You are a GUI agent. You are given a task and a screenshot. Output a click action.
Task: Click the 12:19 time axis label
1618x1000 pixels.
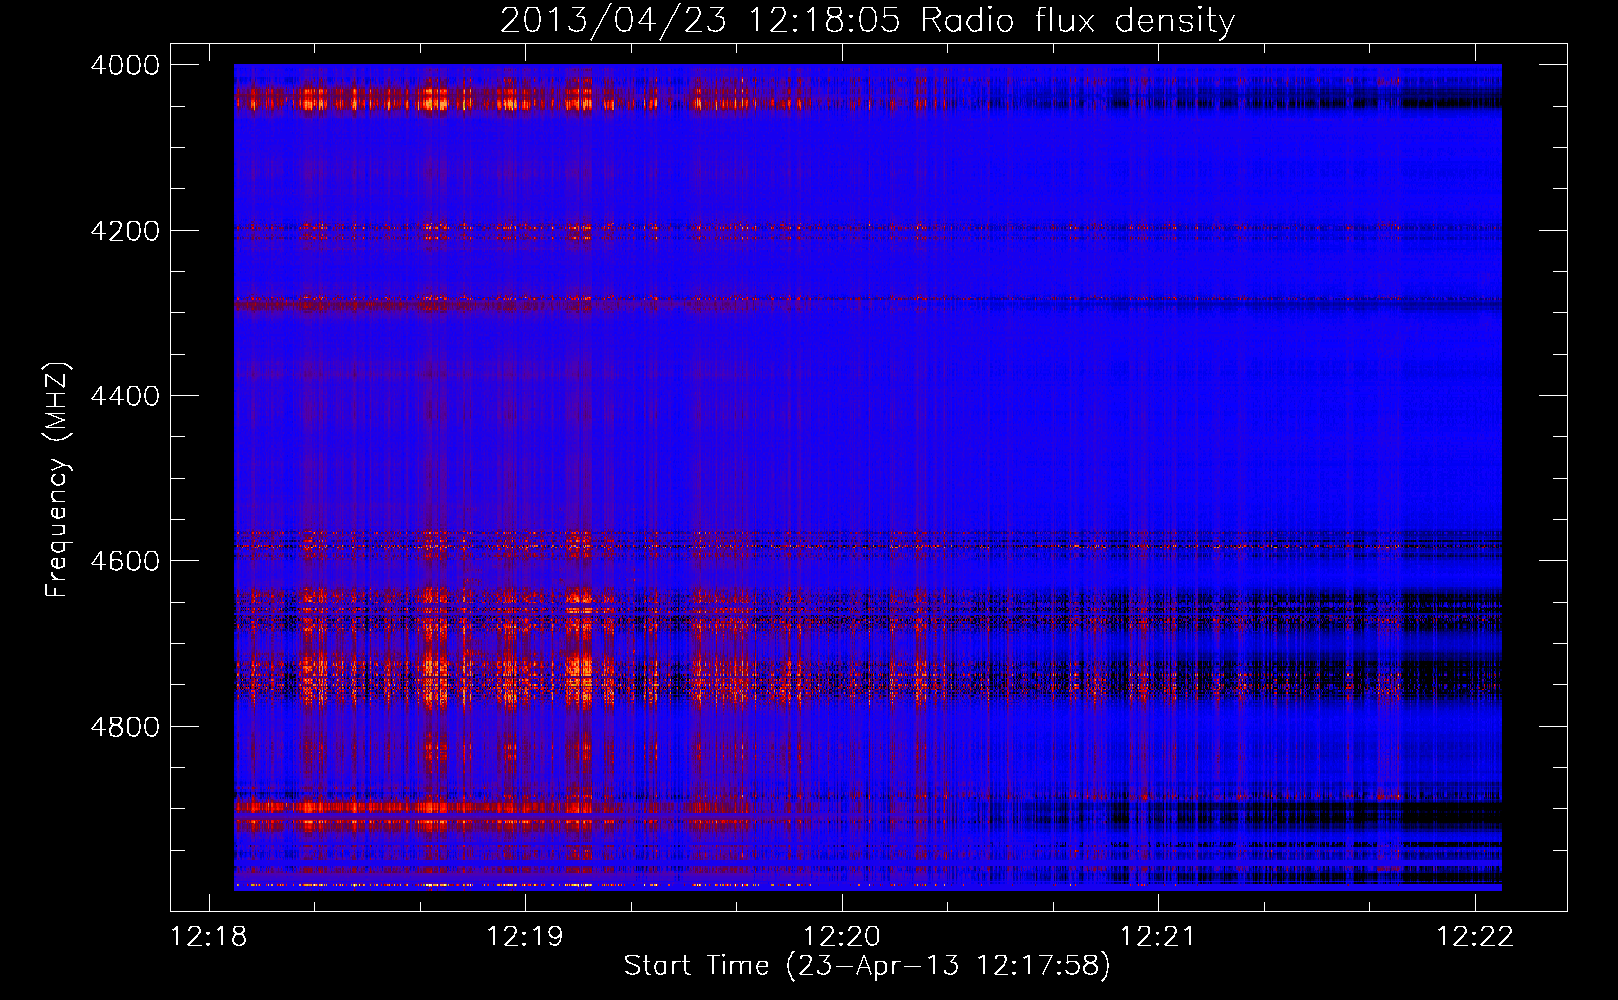525,937
